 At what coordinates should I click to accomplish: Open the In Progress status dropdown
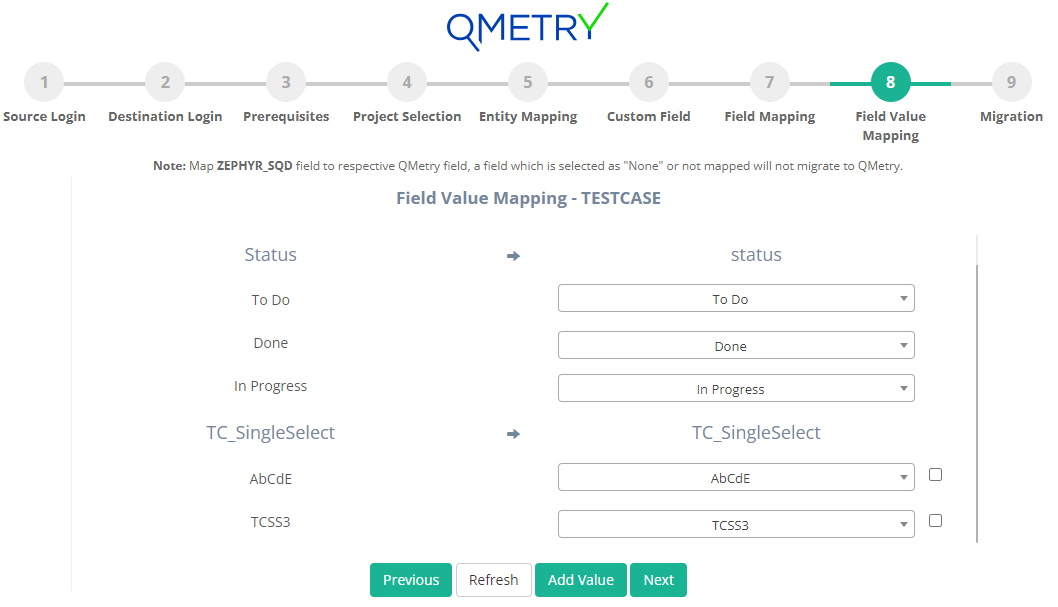coord(736,388)
